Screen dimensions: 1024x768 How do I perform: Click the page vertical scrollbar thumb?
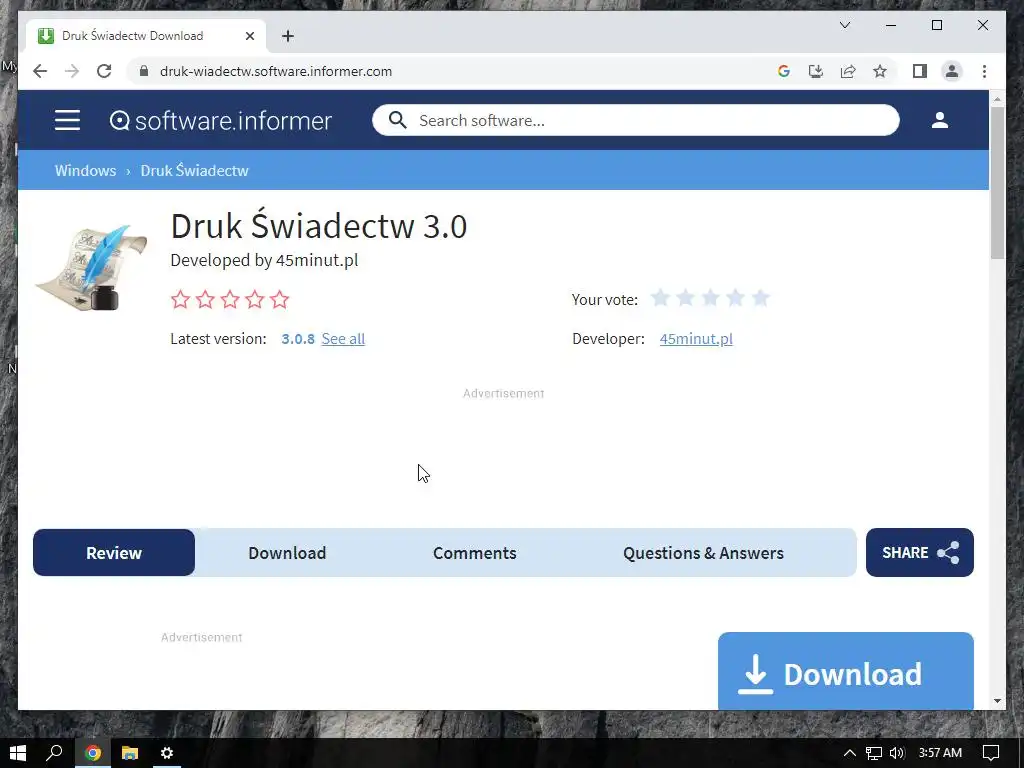997,183
